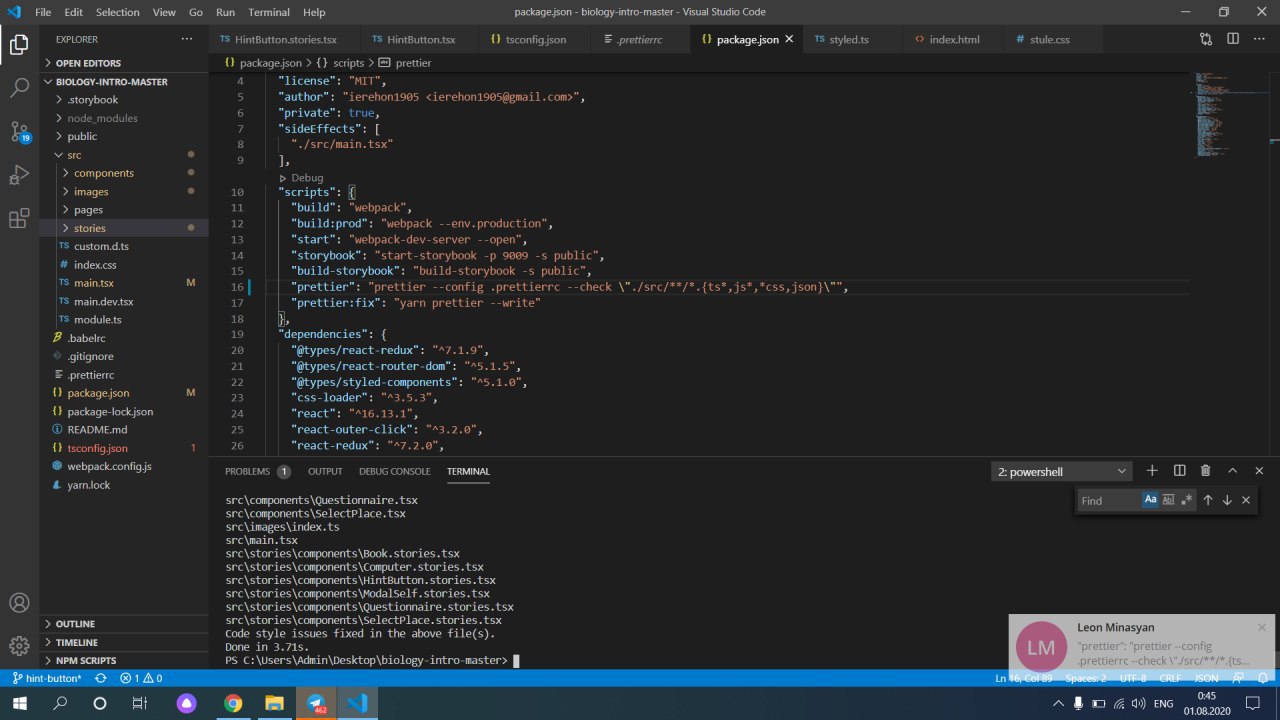Split the editor to the right

coord(1233,39)
